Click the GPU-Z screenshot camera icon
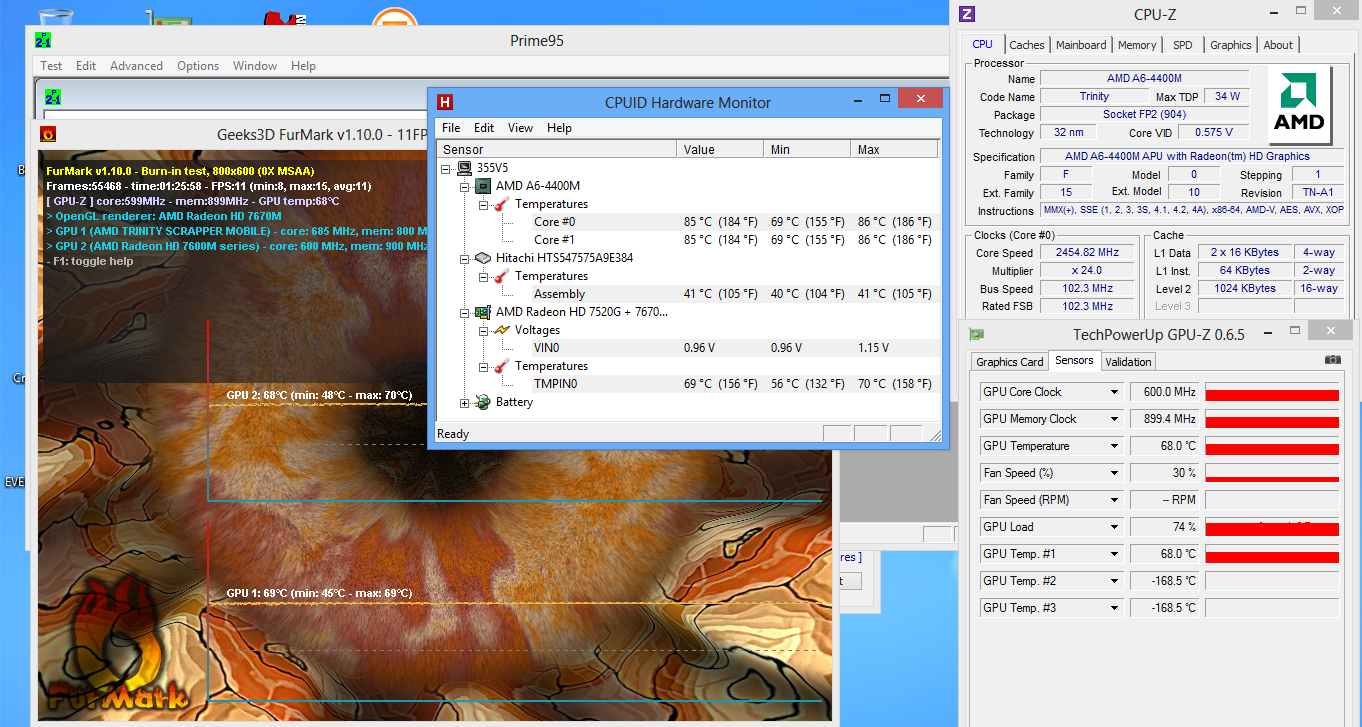Viewport: 1362px width, 727px height. [1332, 359]
